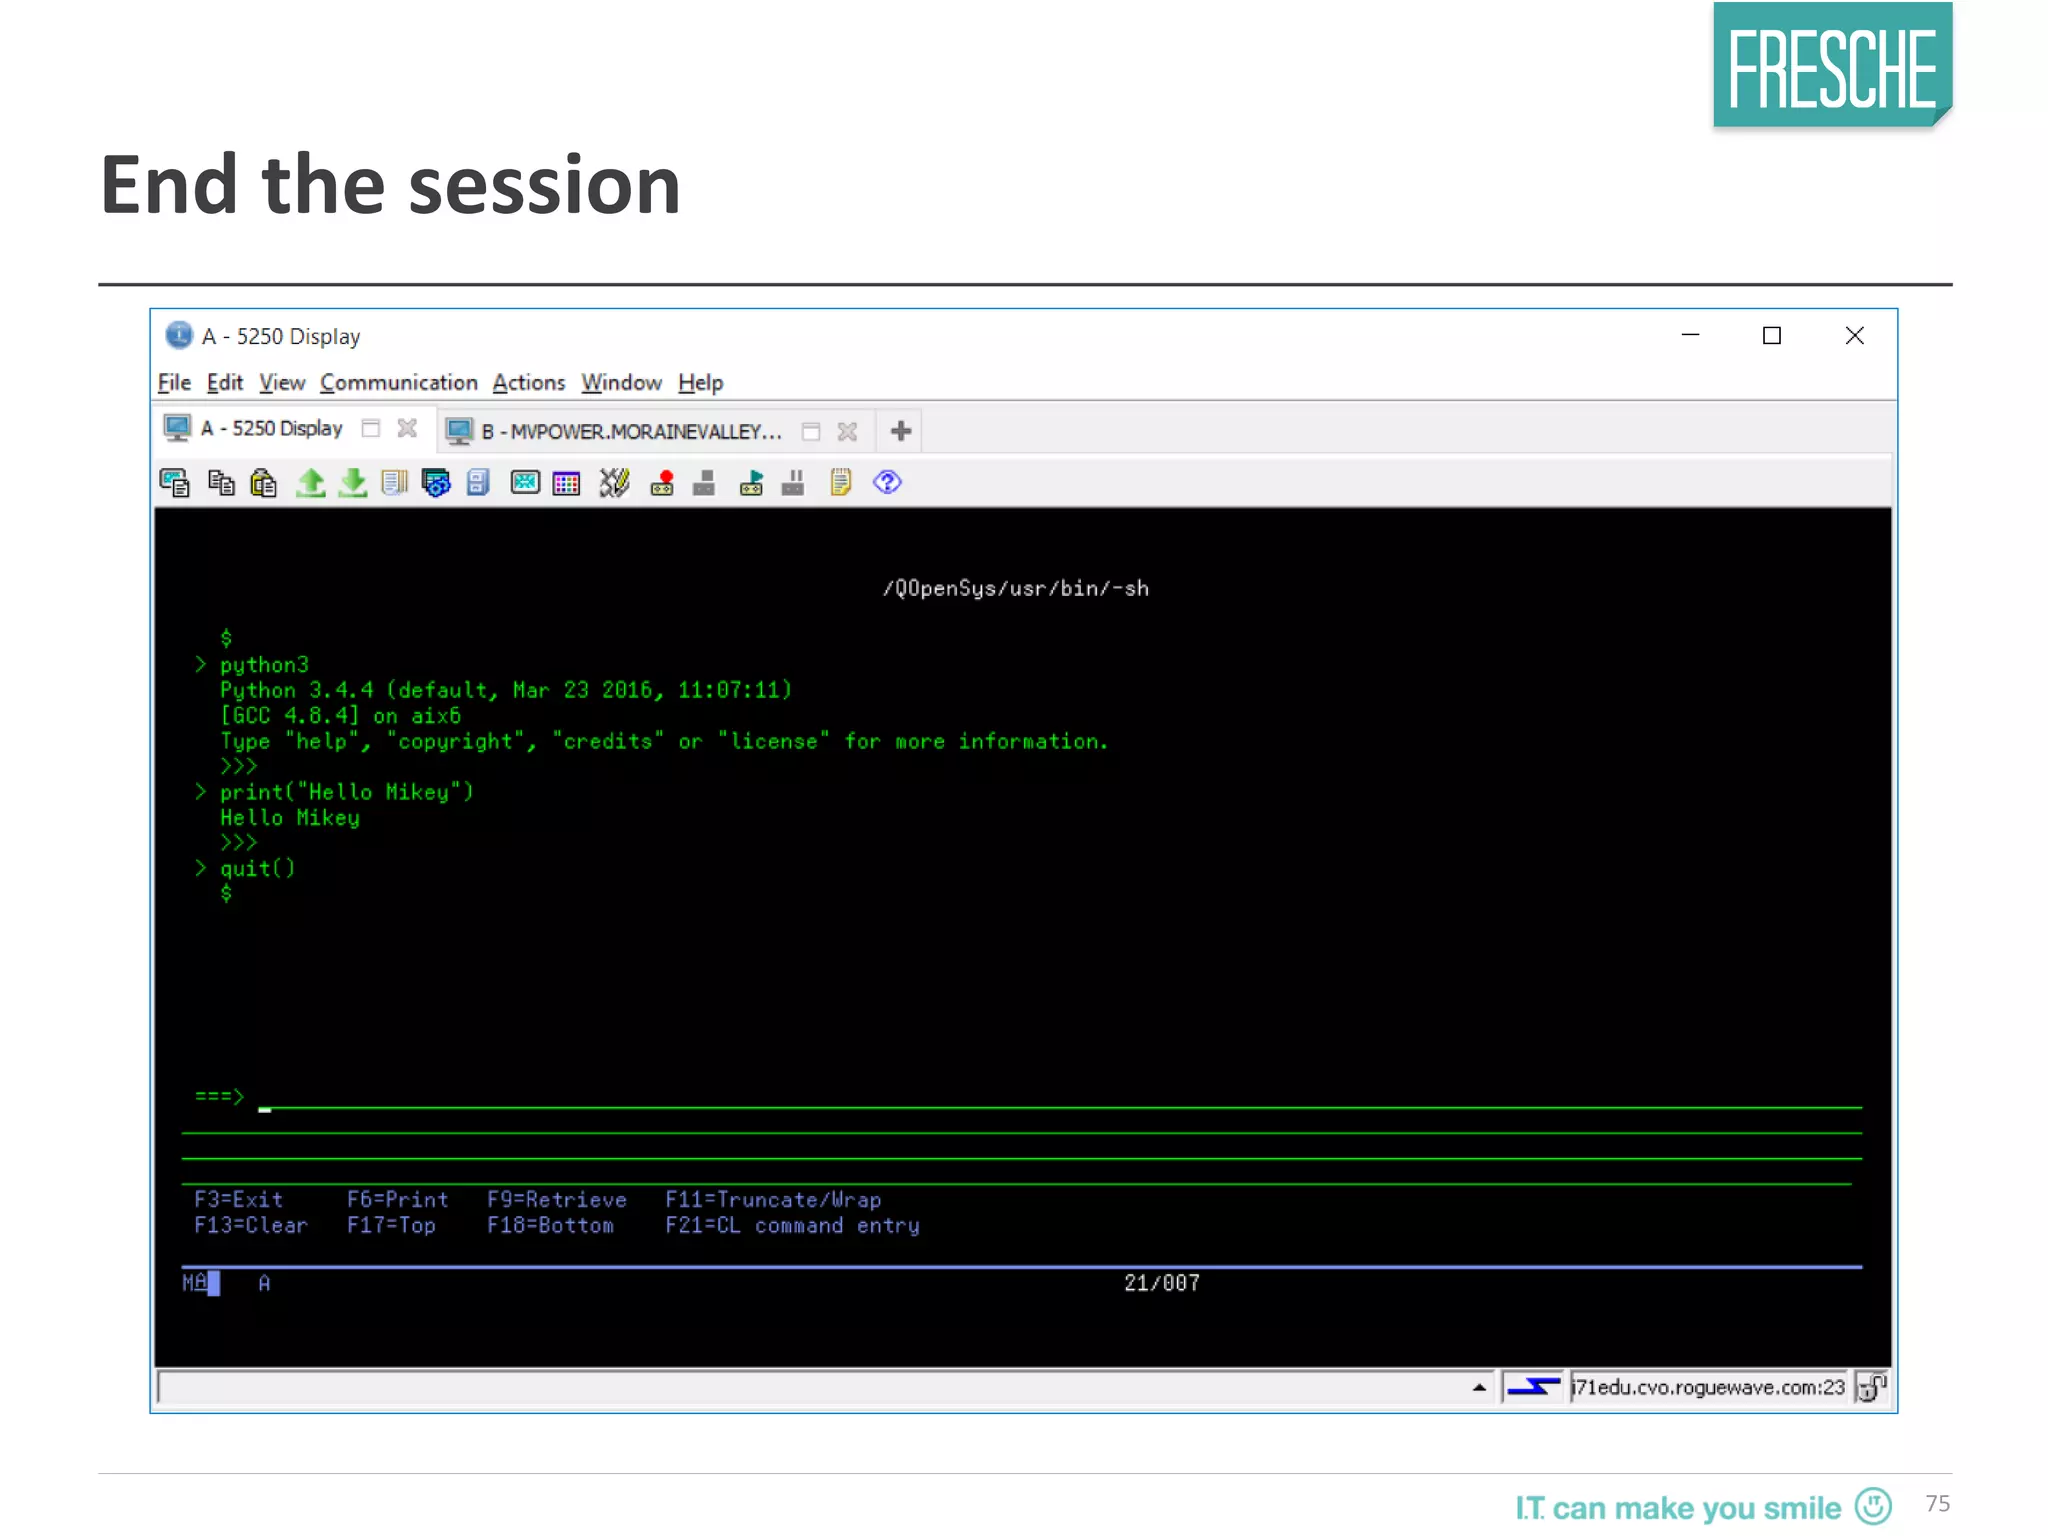Click the connection security icon in status bar
The height and width of the screenshot is (1536, 2048).
coord(1871,1387)
